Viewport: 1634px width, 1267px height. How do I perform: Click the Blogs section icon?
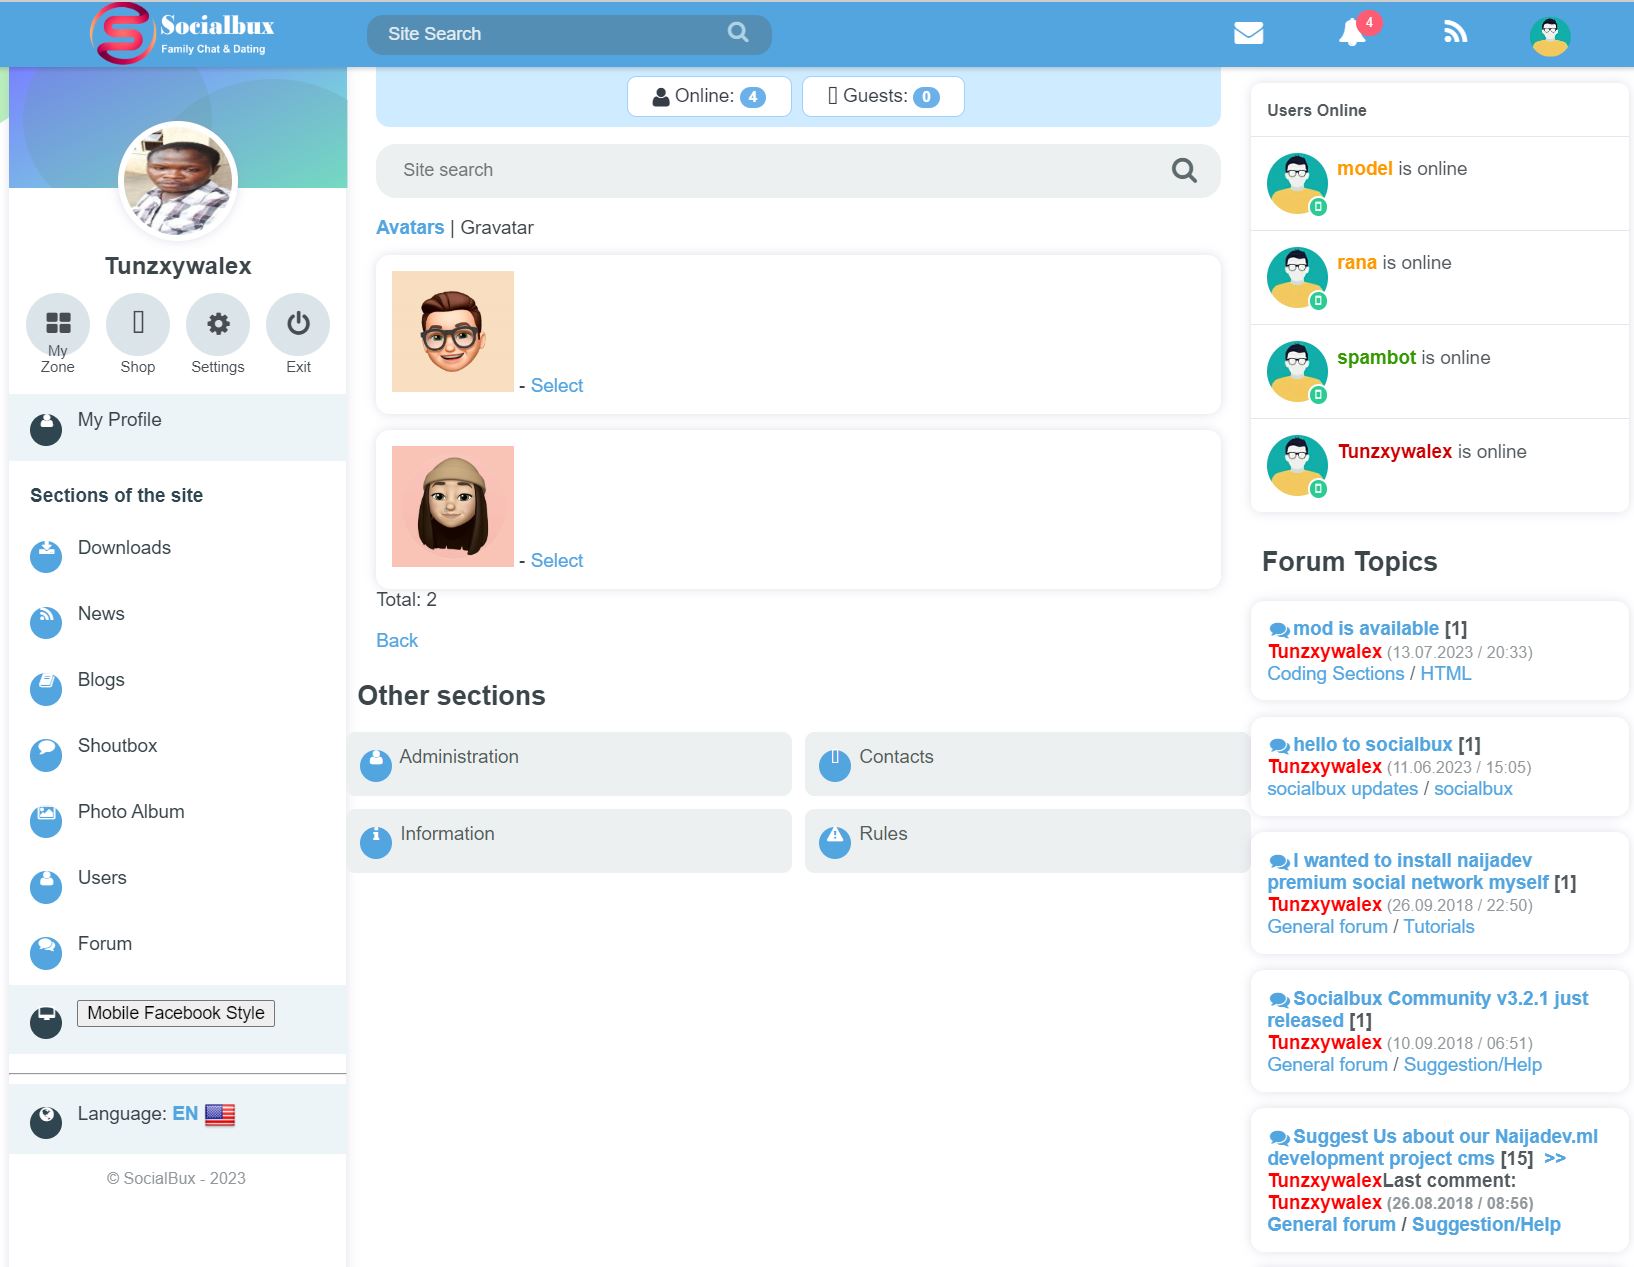(x=46, y=688)
